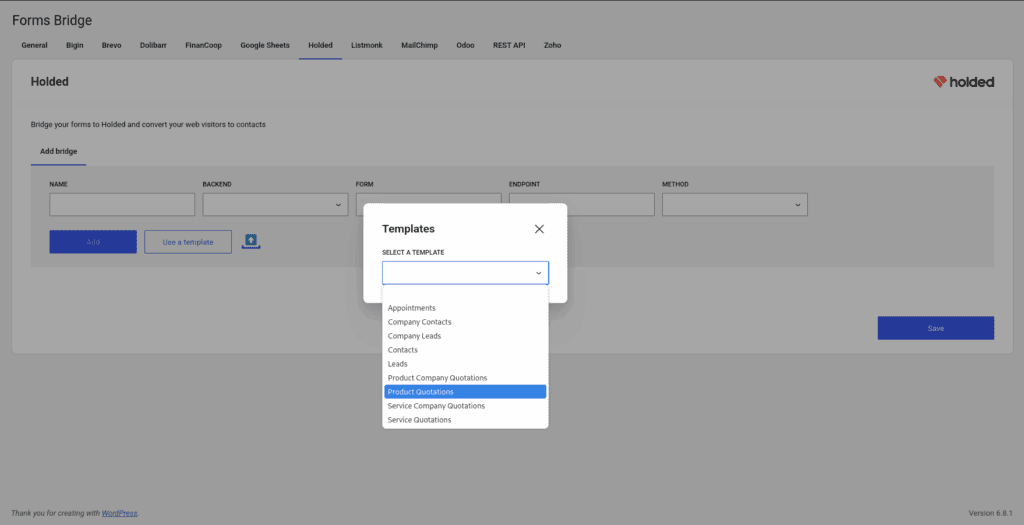1024x525 pixels.
Task: Switch to the Listmonk tab
Action: point(366,45)
